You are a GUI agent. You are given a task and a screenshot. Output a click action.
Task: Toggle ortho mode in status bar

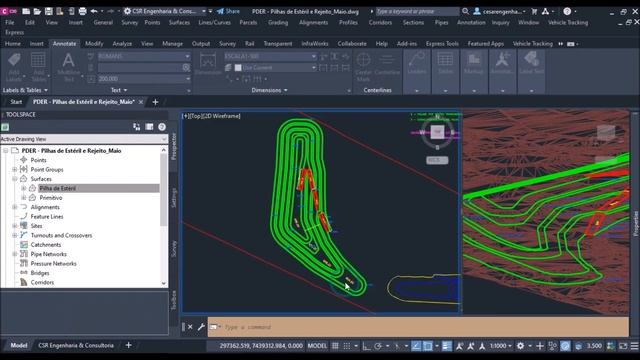pos(366,346)
